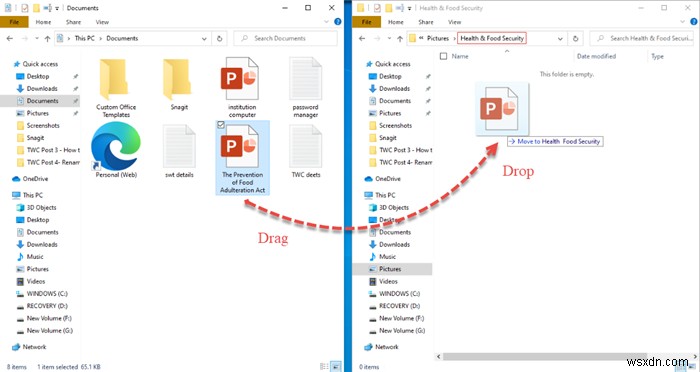Click Pictures breadcrumb in right window address bar
Image resolution: width=700 pixels, height=372 pixels.
point(438,38)
